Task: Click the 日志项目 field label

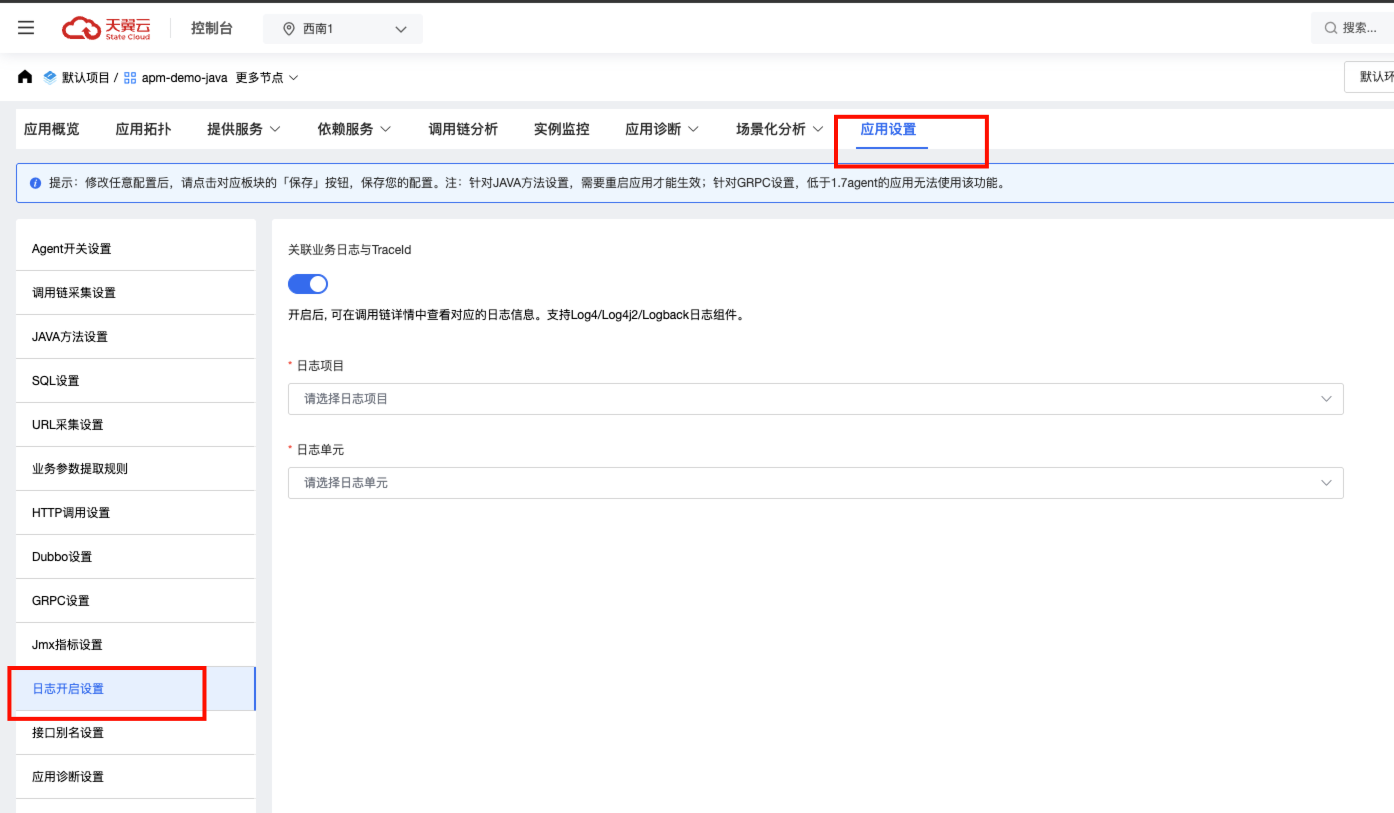Action: click(320, 366)
